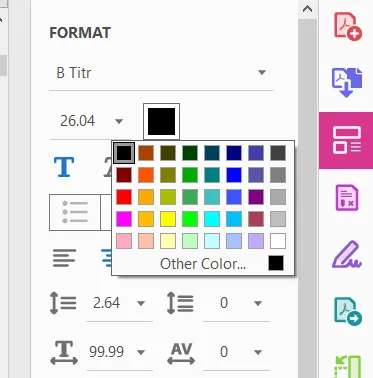Click the FORMAT section heading

(x=80, y=33)
